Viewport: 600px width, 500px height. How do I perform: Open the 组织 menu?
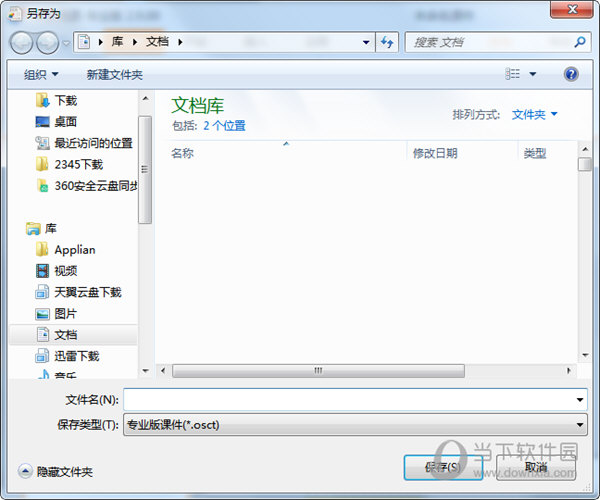click(x=41, y=74)
